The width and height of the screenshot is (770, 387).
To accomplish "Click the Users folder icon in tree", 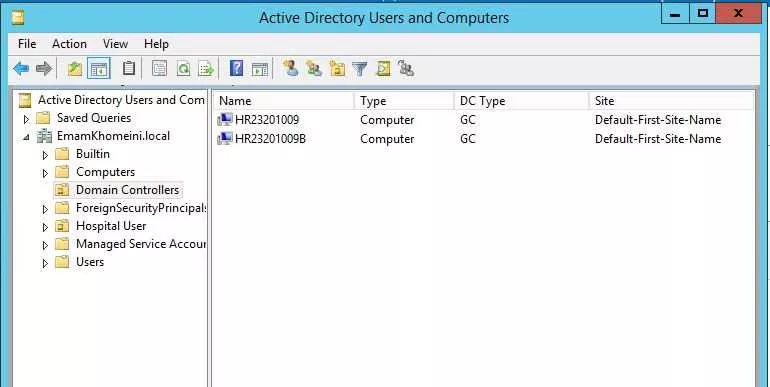I will tap(62, 262).
